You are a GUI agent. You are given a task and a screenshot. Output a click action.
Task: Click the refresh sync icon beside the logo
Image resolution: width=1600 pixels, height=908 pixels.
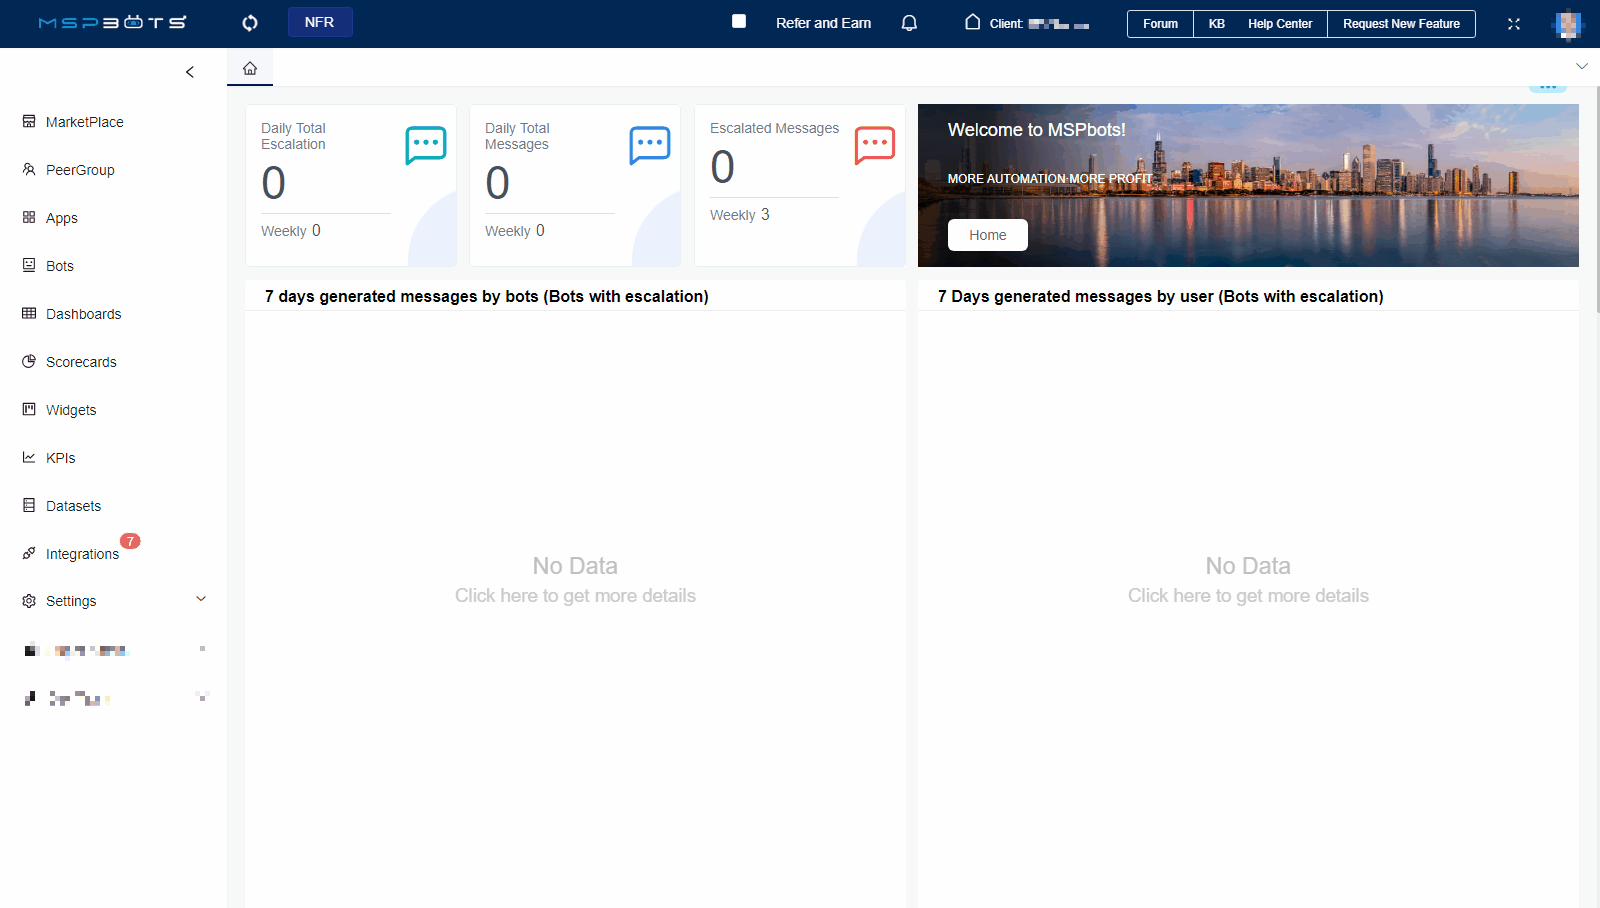pos(250,23)
